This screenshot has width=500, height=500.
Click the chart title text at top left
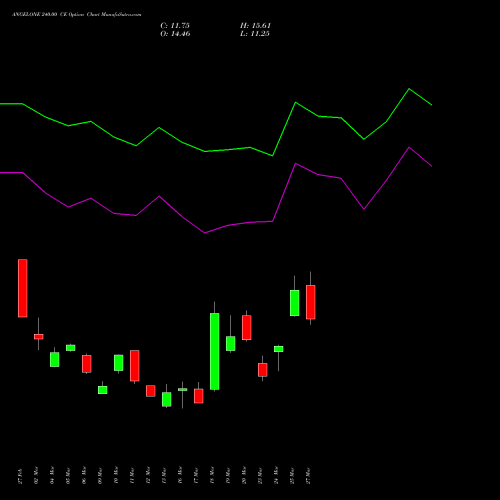point(77,15)
